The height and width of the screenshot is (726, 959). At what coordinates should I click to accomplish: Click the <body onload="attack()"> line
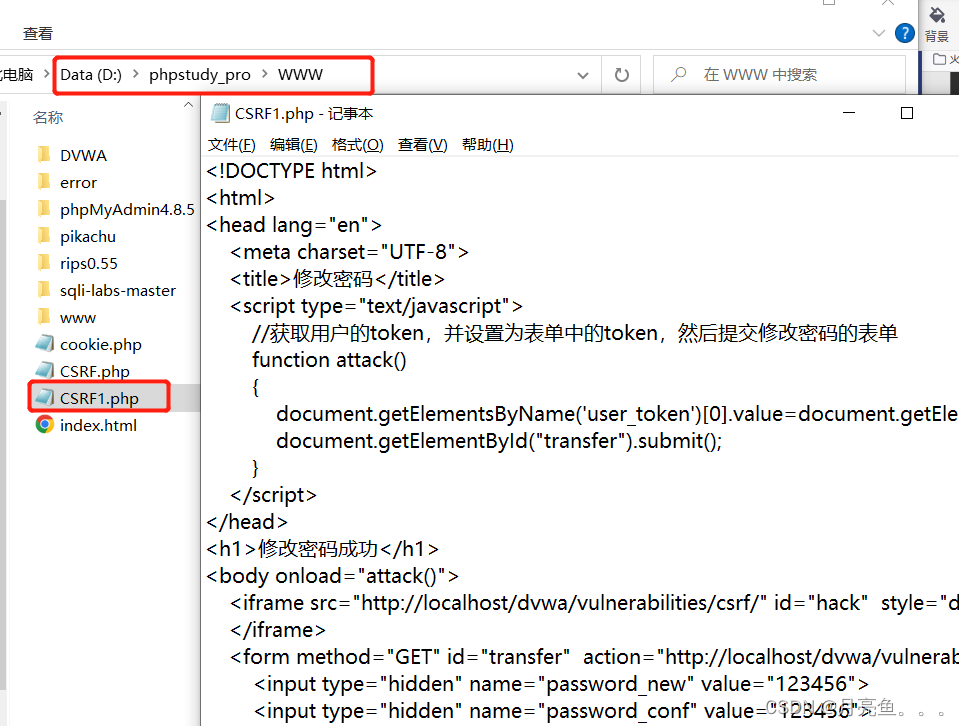(x=333, y=576)
